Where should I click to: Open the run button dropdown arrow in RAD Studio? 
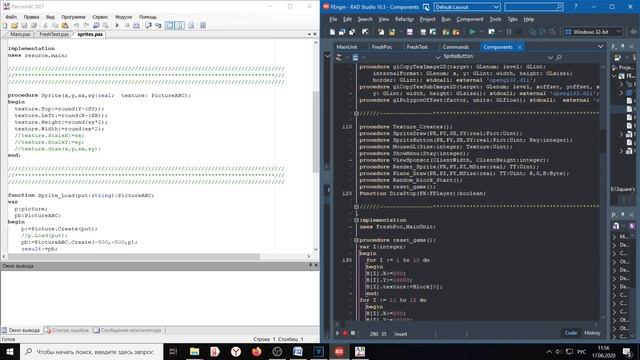click(482, 32)
